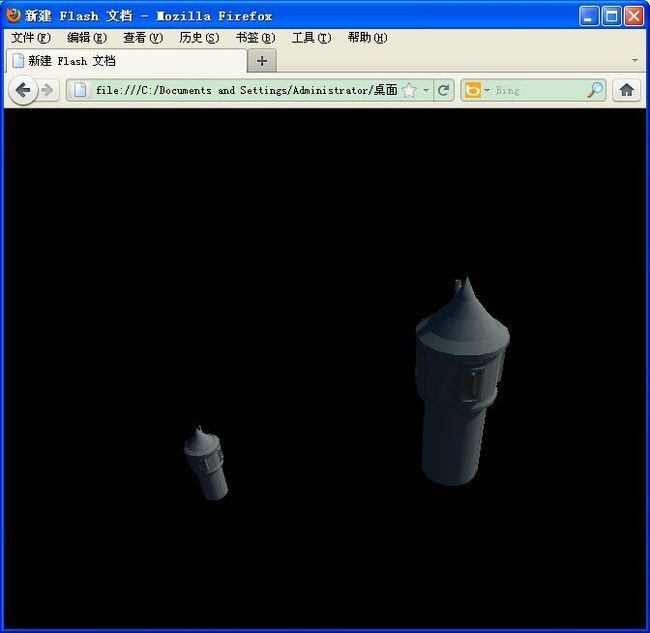
Task: Open the 编辑(E) menu
Action: 87,38
